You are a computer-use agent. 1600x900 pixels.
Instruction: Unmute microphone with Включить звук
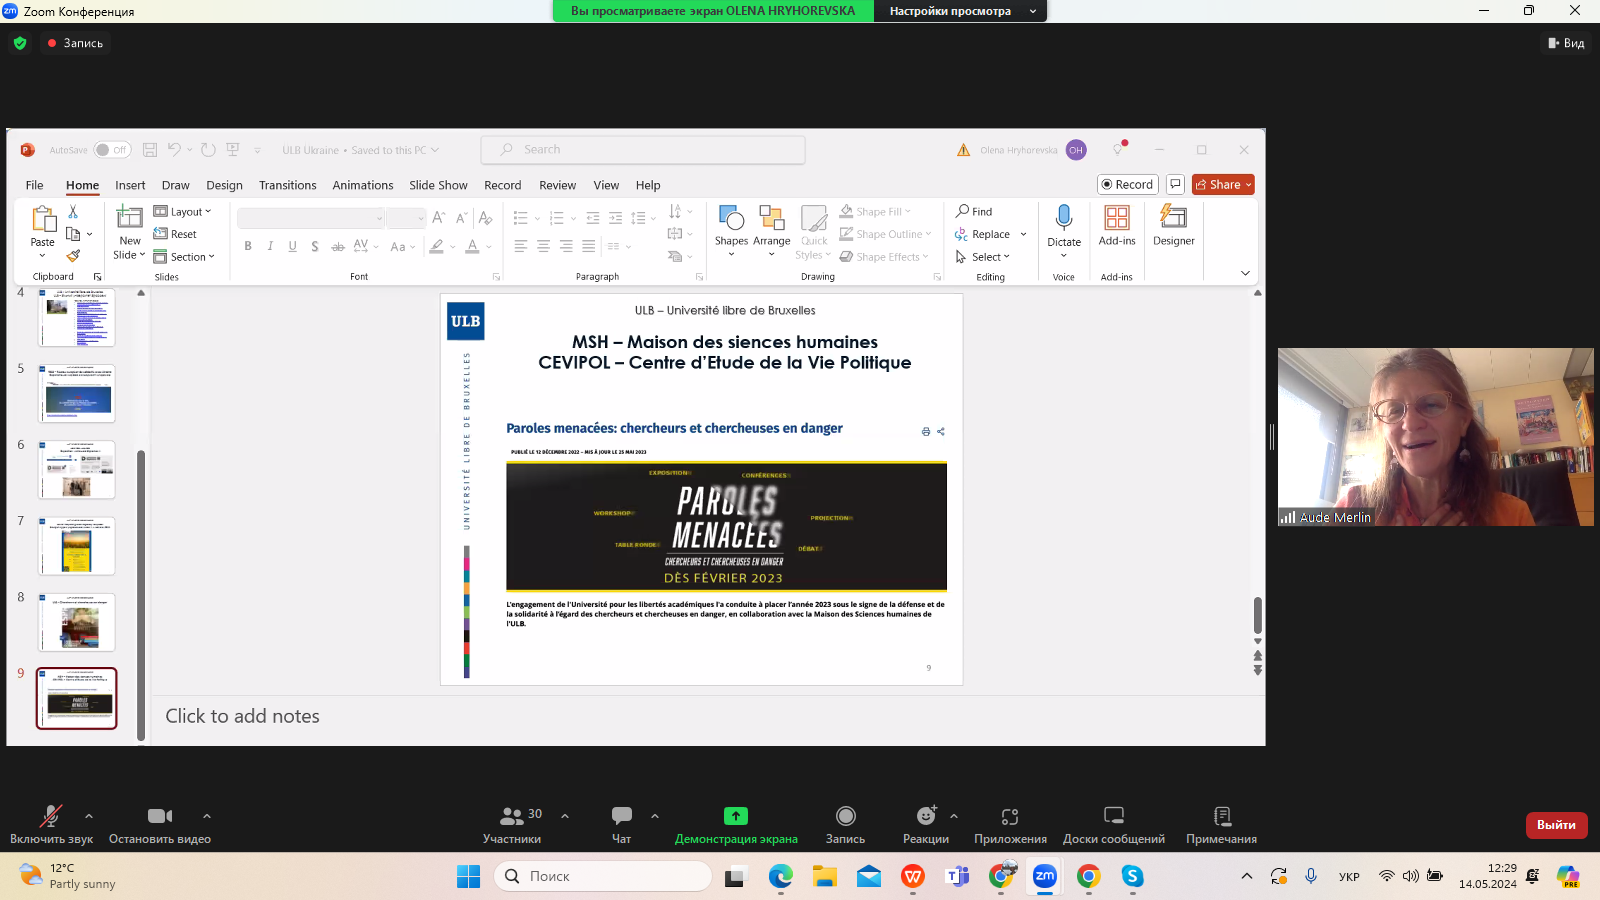50,817
